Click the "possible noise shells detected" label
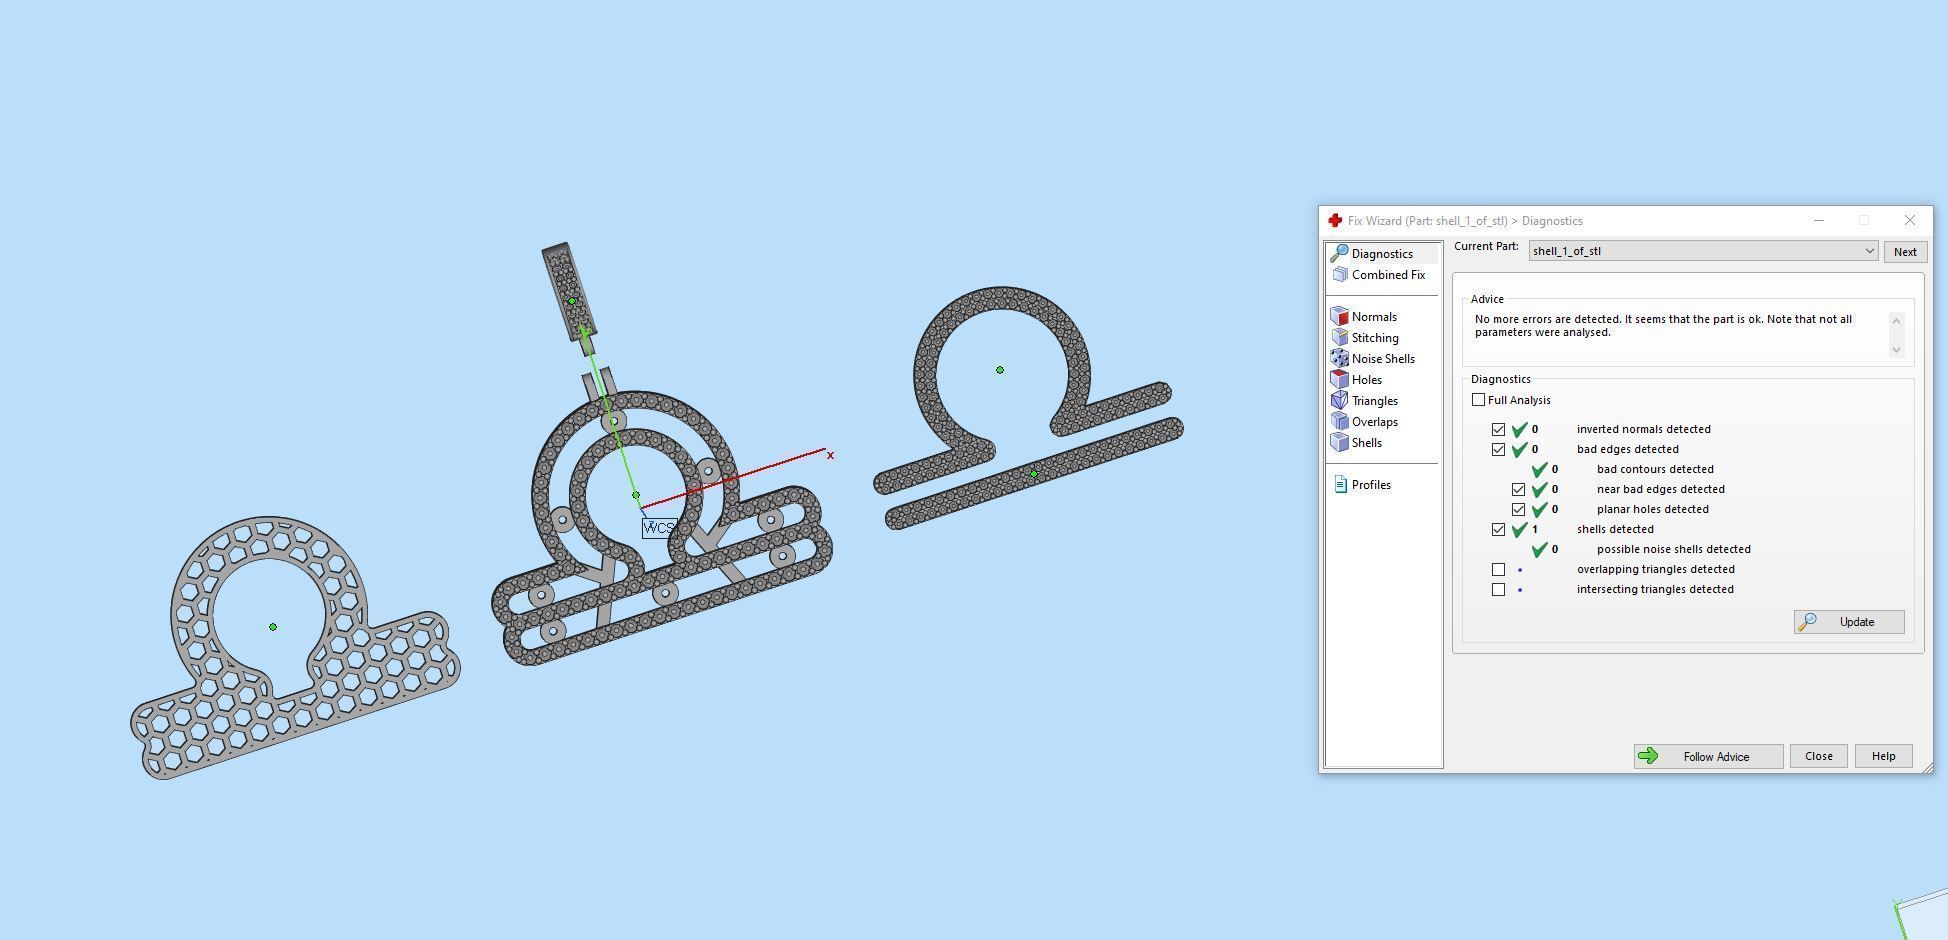The width and height of the screenshot is (1948, 940). [x=1674, y=549]
